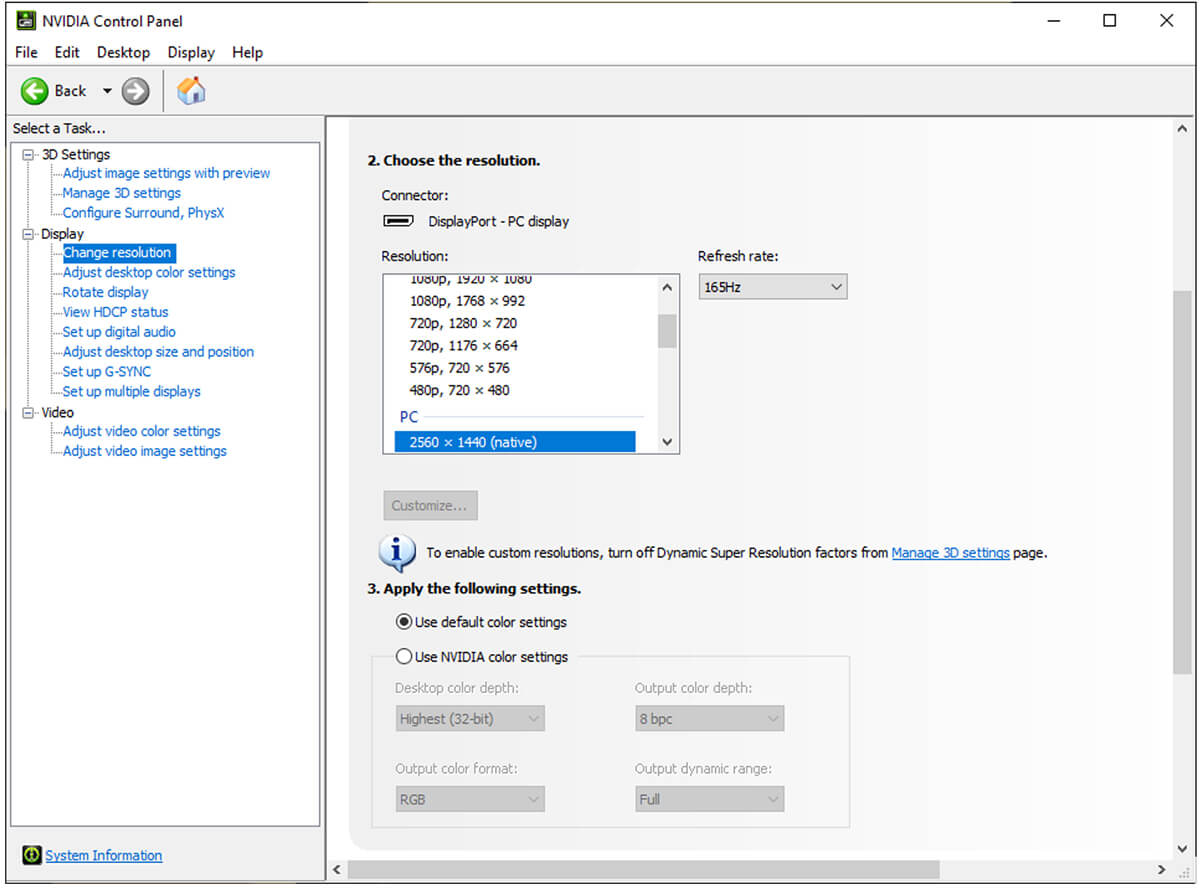Open Set up G-SYNC task

(x=107, y=372)
